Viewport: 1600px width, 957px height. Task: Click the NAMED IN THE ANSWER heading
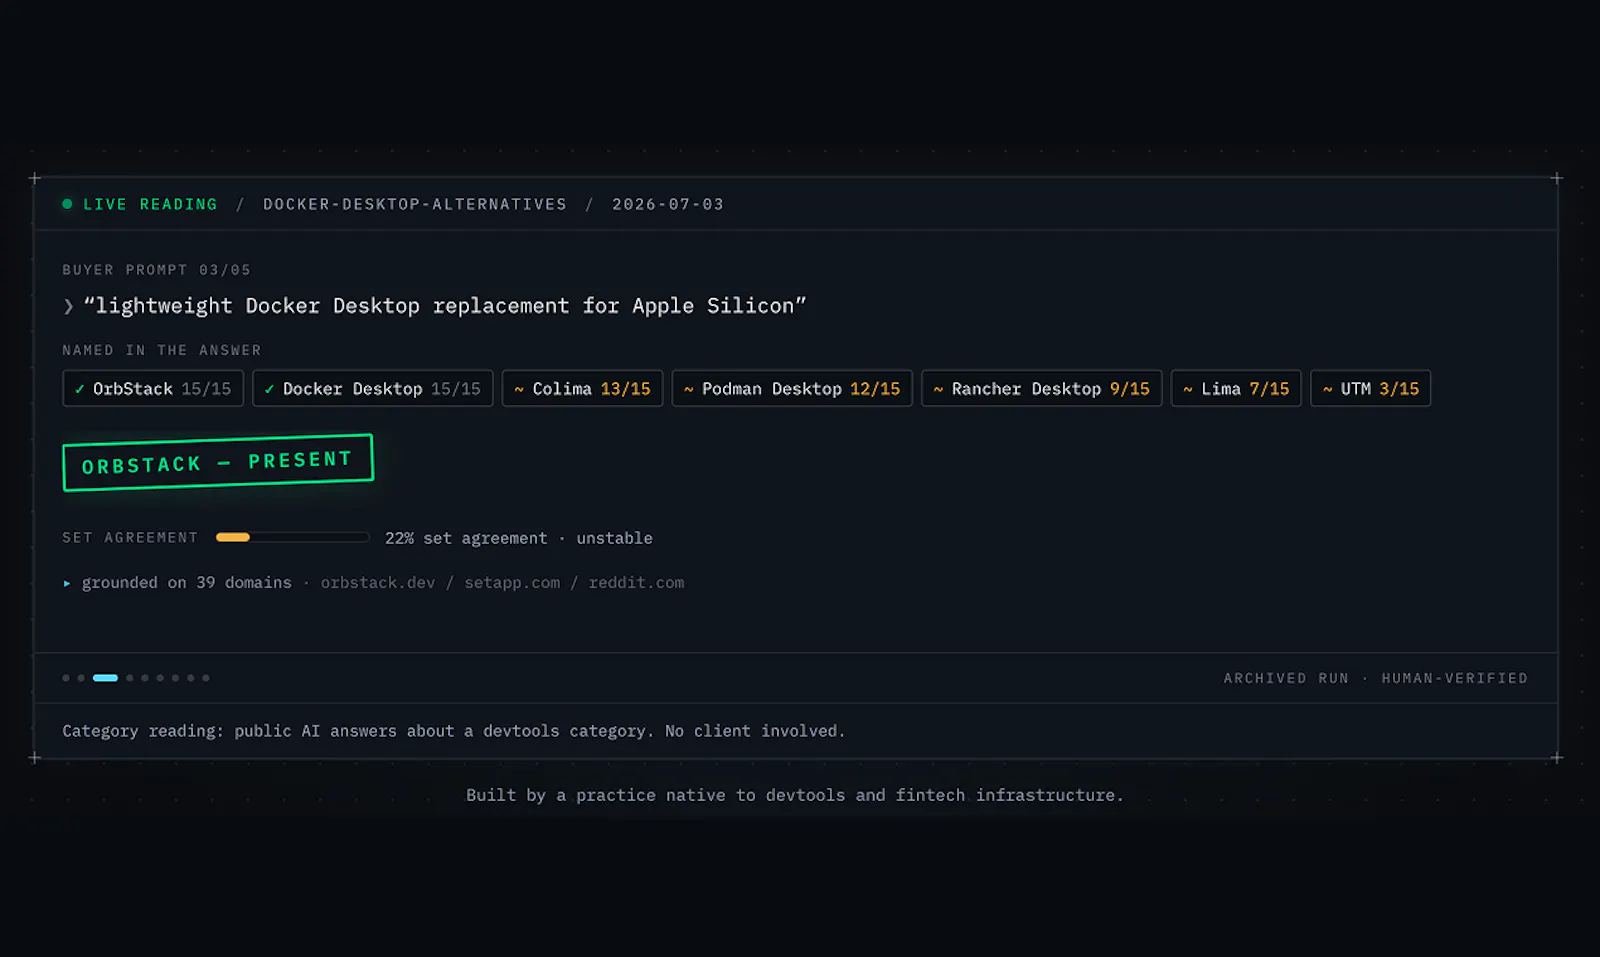pos(162,350)
